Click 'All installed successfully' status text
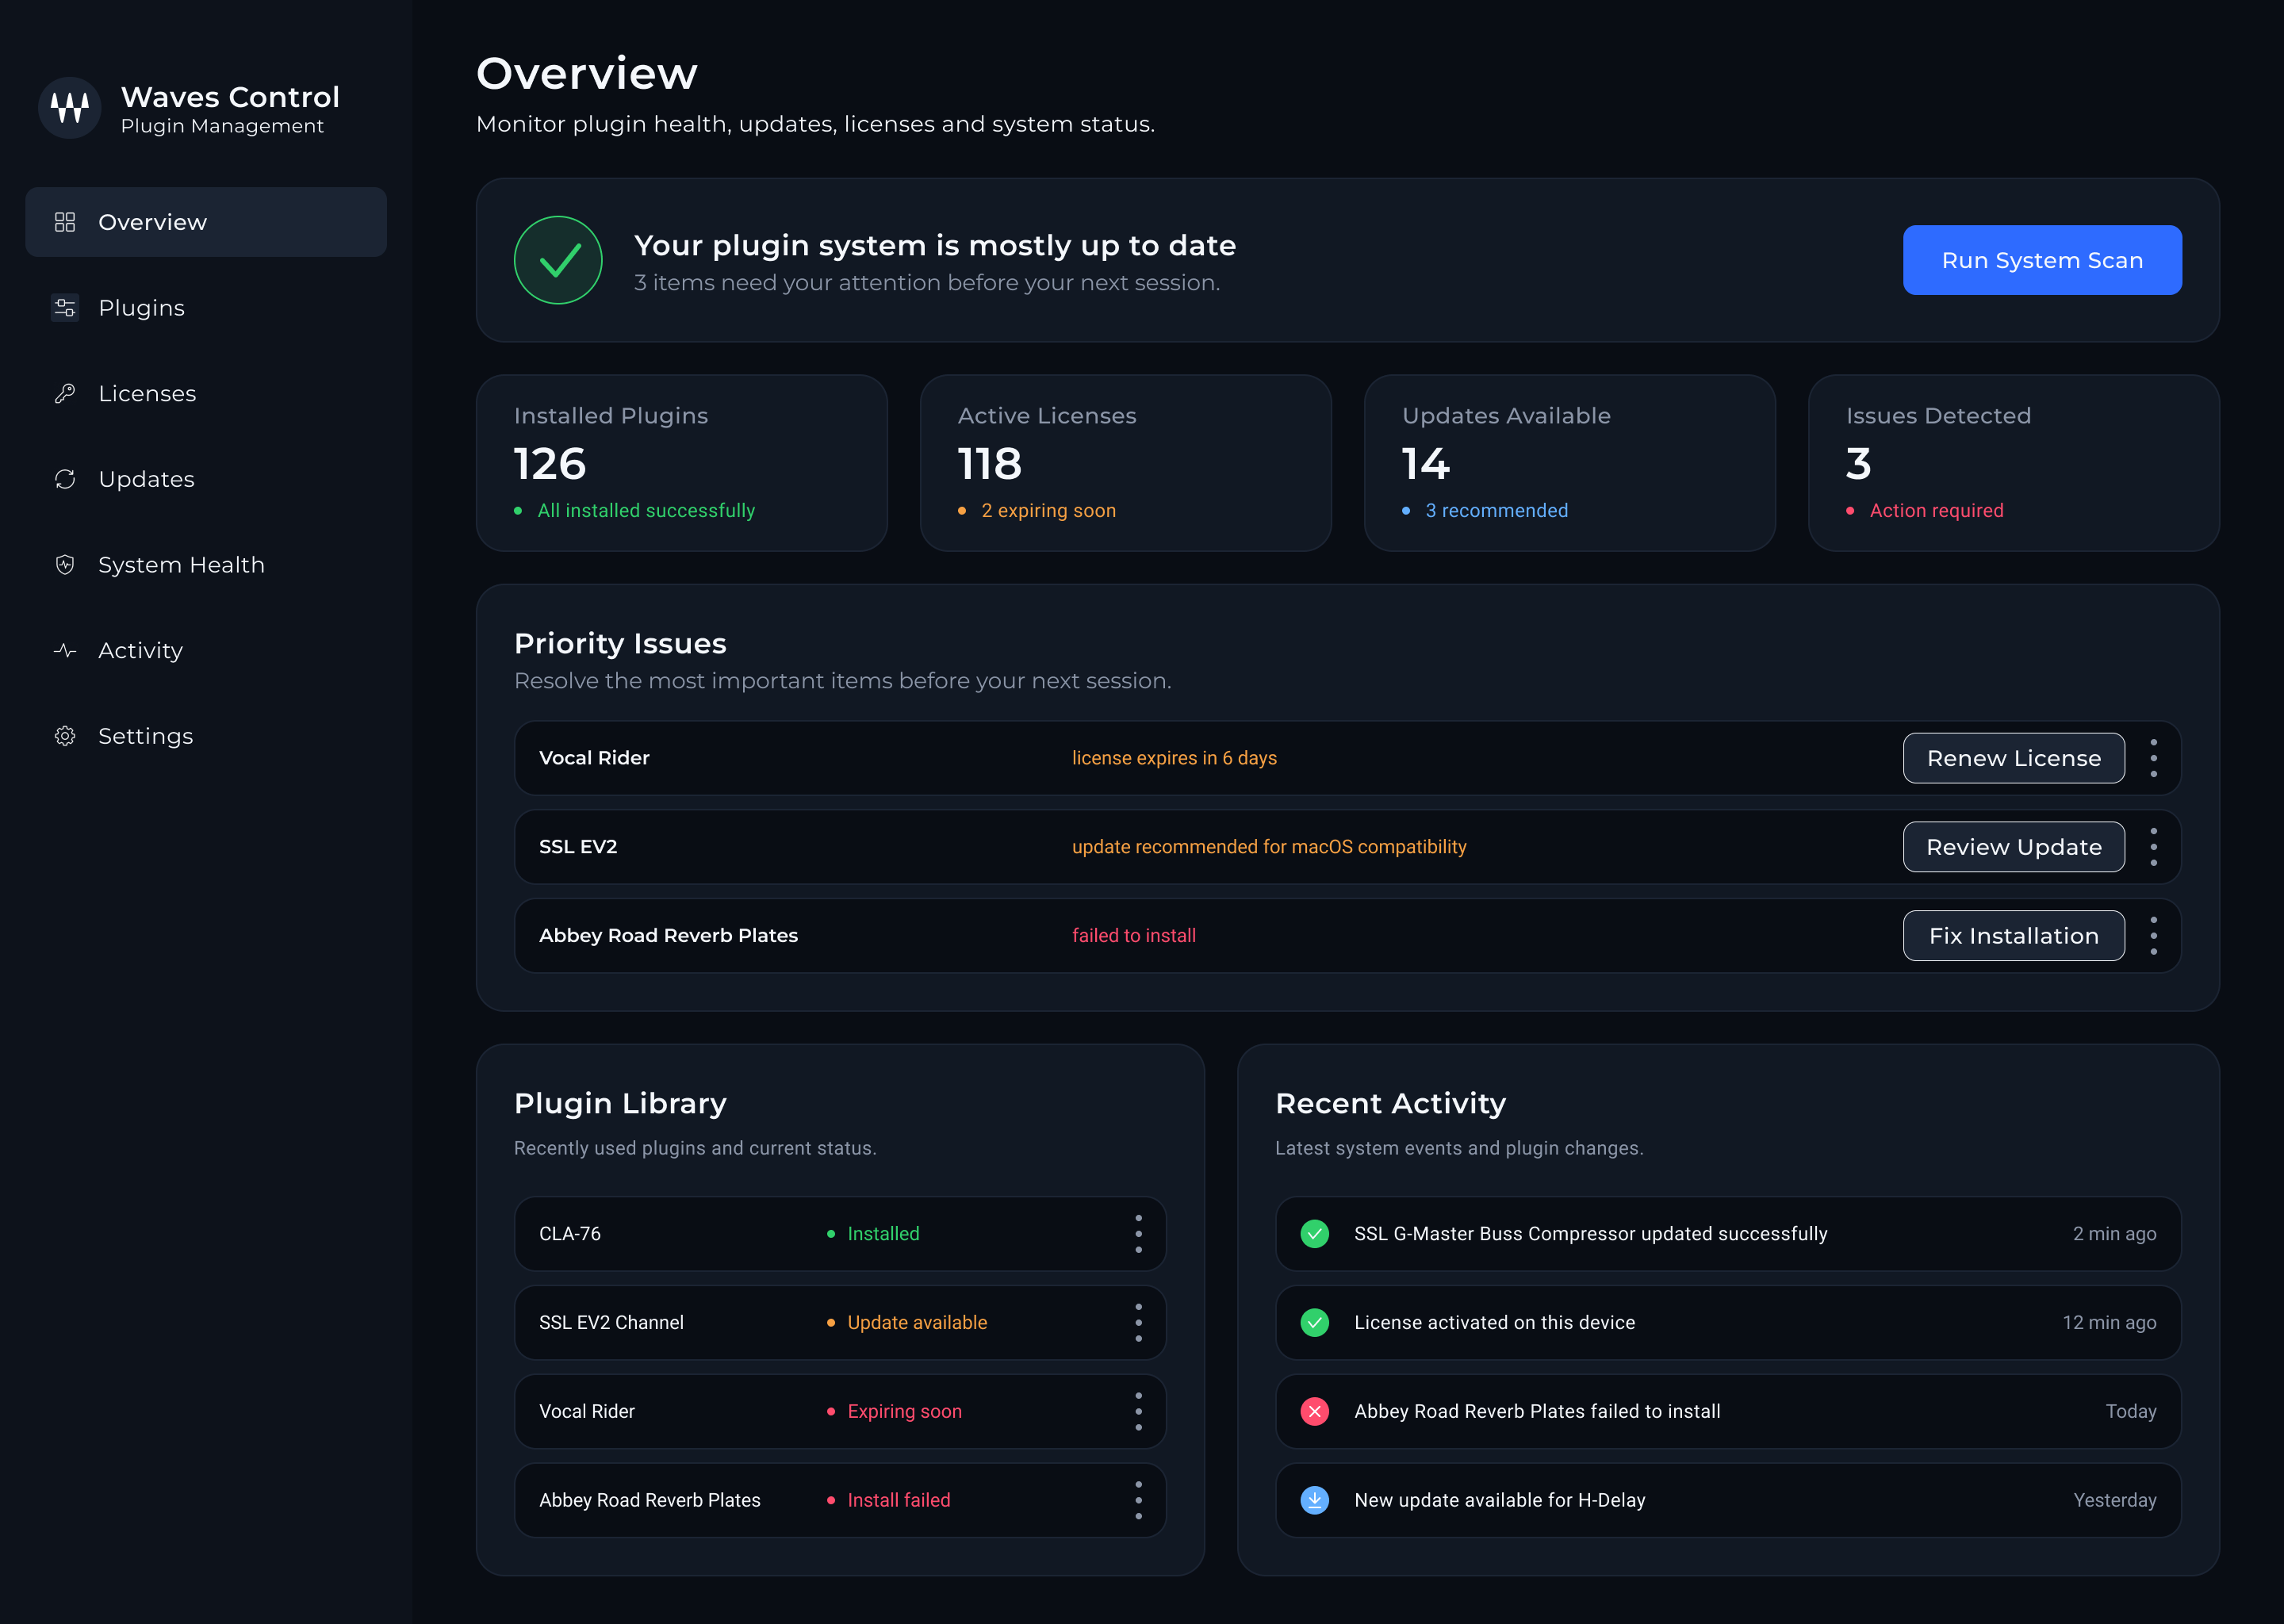Viewport: 2284px width, 1624px height. coord(646,511)
